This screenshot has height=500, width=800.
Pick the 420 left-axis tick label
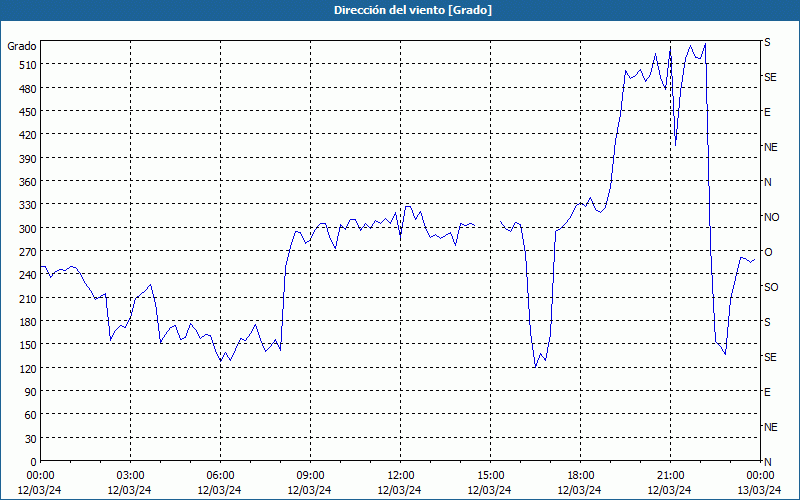coord(28,135)
